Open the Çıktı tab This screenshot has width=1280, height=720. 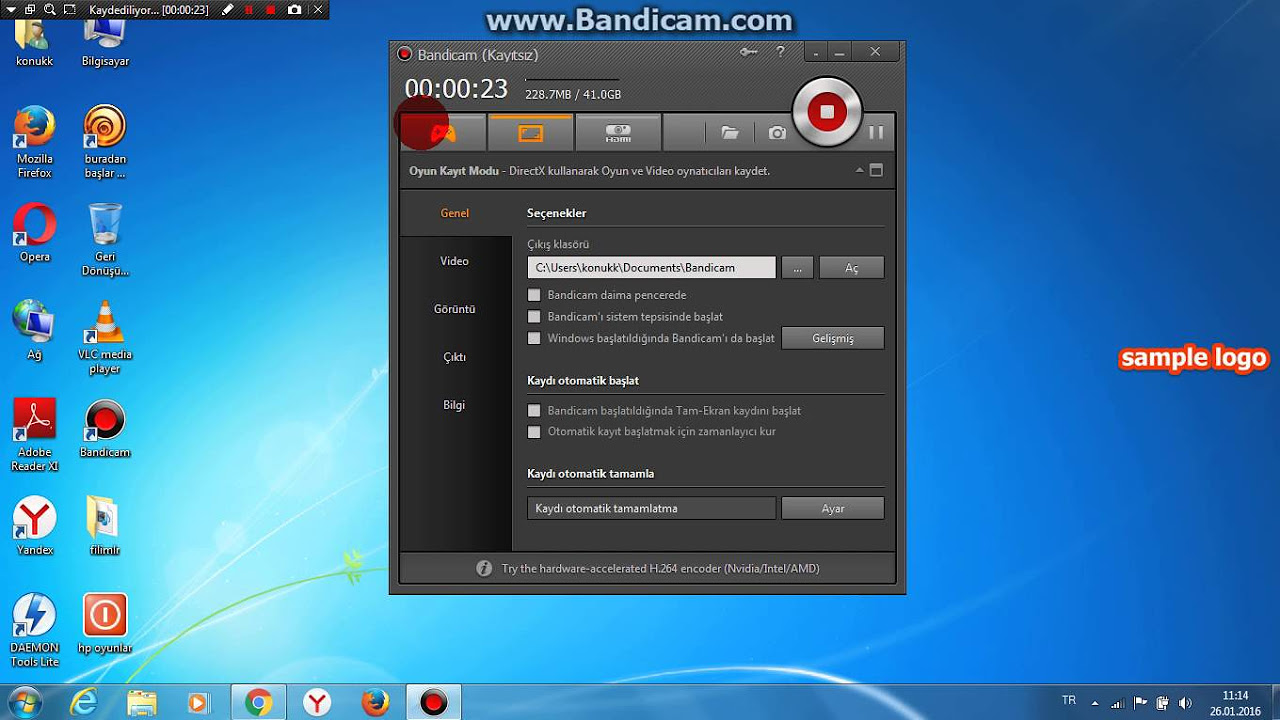[x=455, y=357]
